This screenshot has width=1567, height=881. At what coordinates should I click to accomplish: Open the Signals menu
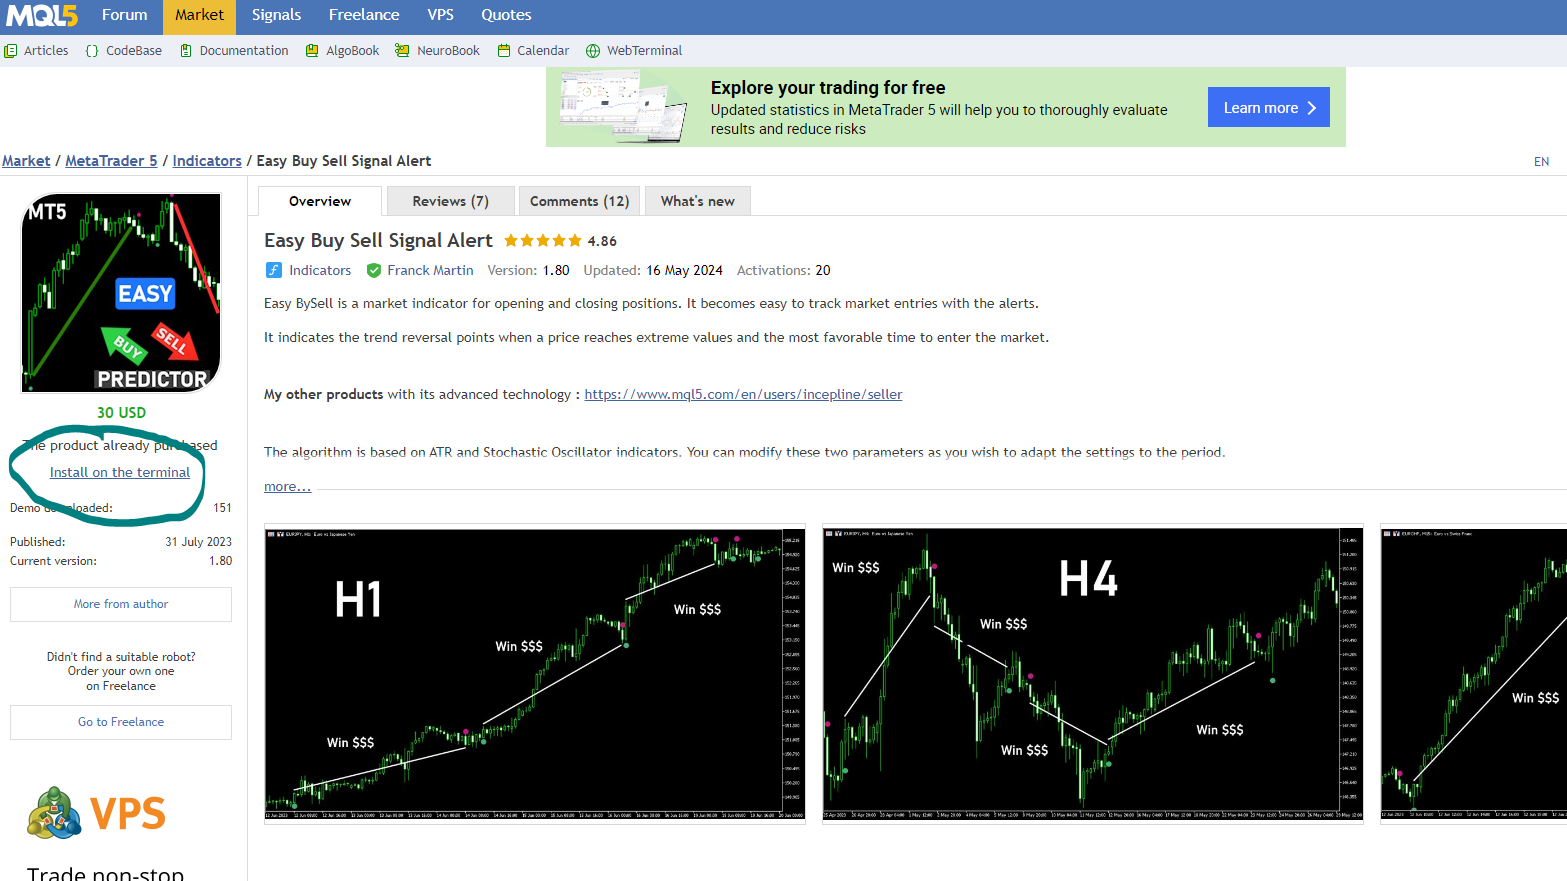[x=276, y=15]
